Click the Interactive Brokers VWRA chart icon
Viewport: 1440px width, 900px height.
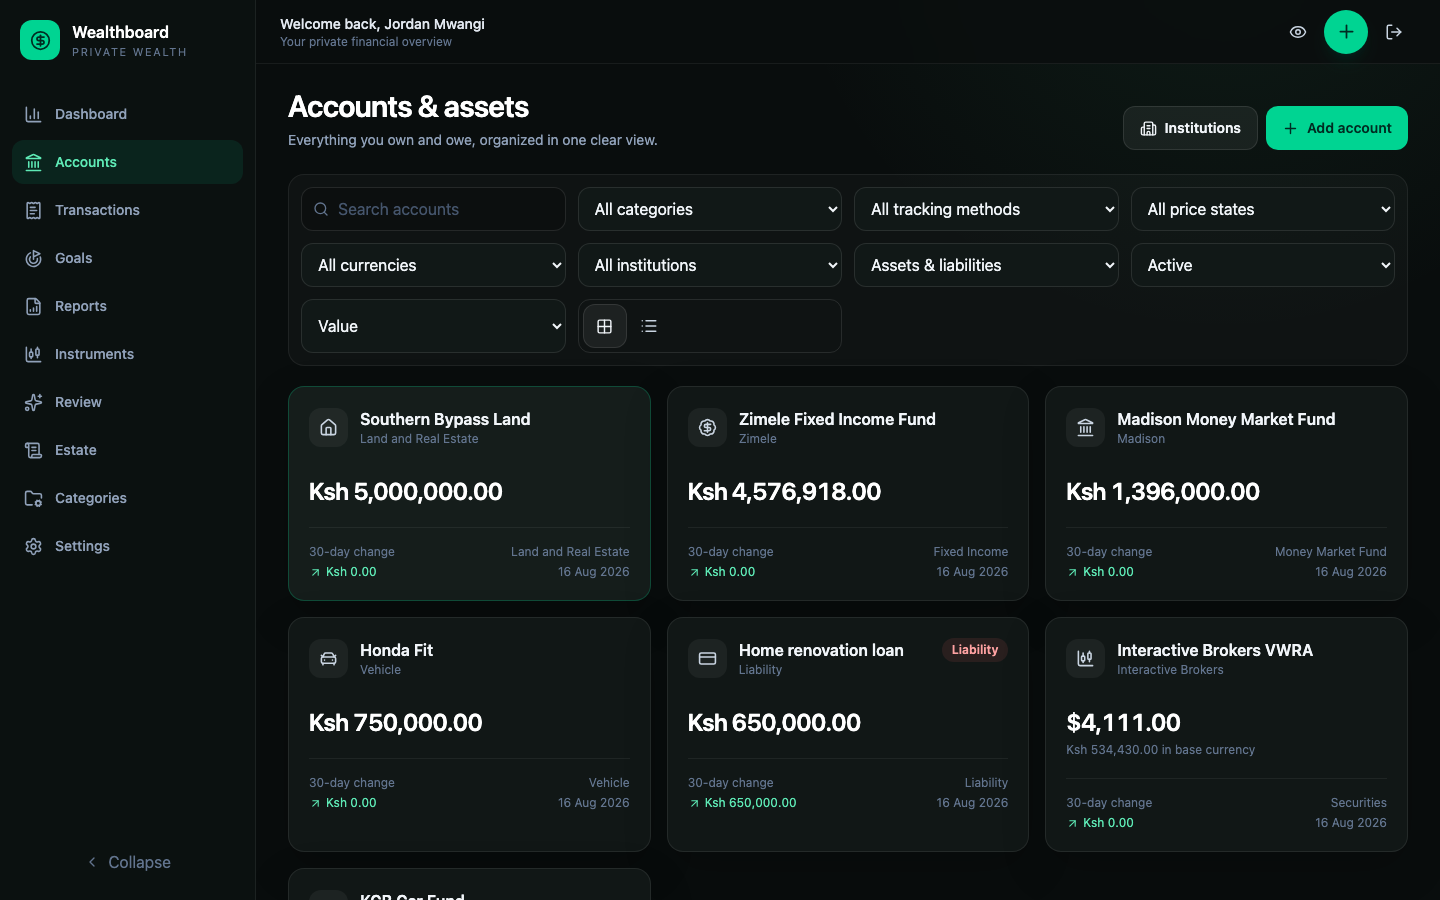tap(1085, 659)
